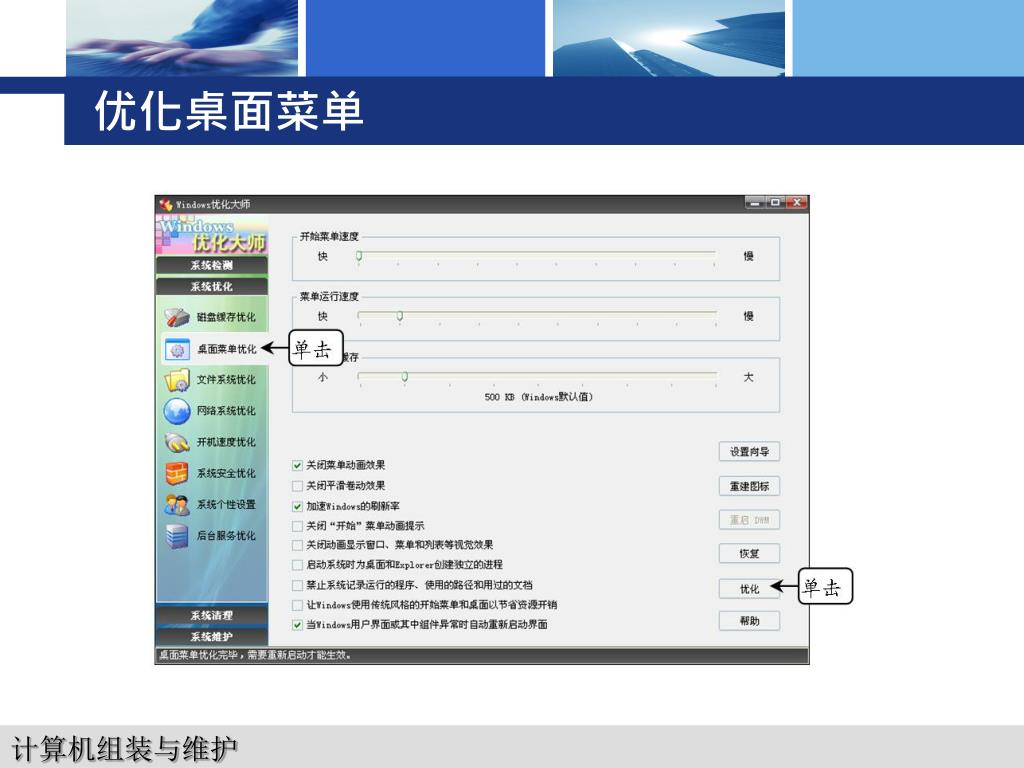This screenshot has width=1024, height=768.
Task: Select 系统个性设置 label in sidebar
Action: pyautogui.click(x=226, y=504)
